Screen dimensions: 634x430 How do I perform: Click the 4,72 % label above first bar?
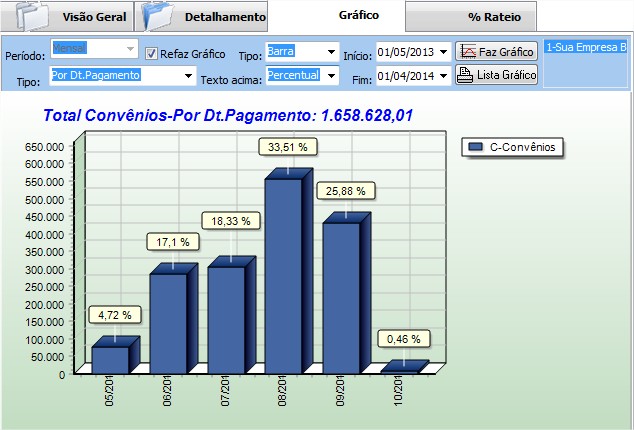pyautogui.click(x=115, y=314)
